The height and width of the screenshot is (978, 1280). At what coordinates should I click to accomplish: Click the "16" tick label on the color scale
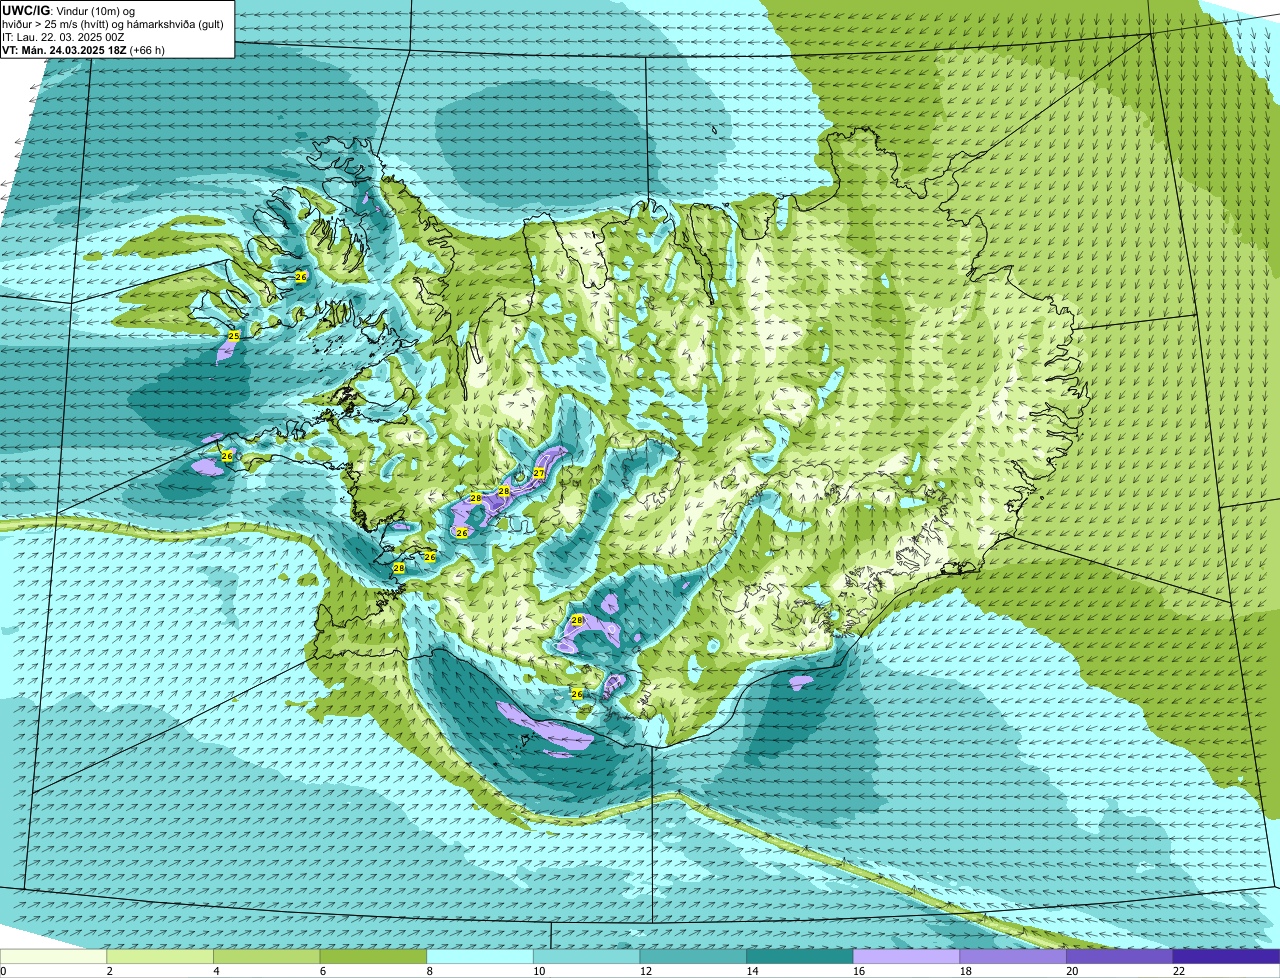pyautogui.click(x=859, y=971)
